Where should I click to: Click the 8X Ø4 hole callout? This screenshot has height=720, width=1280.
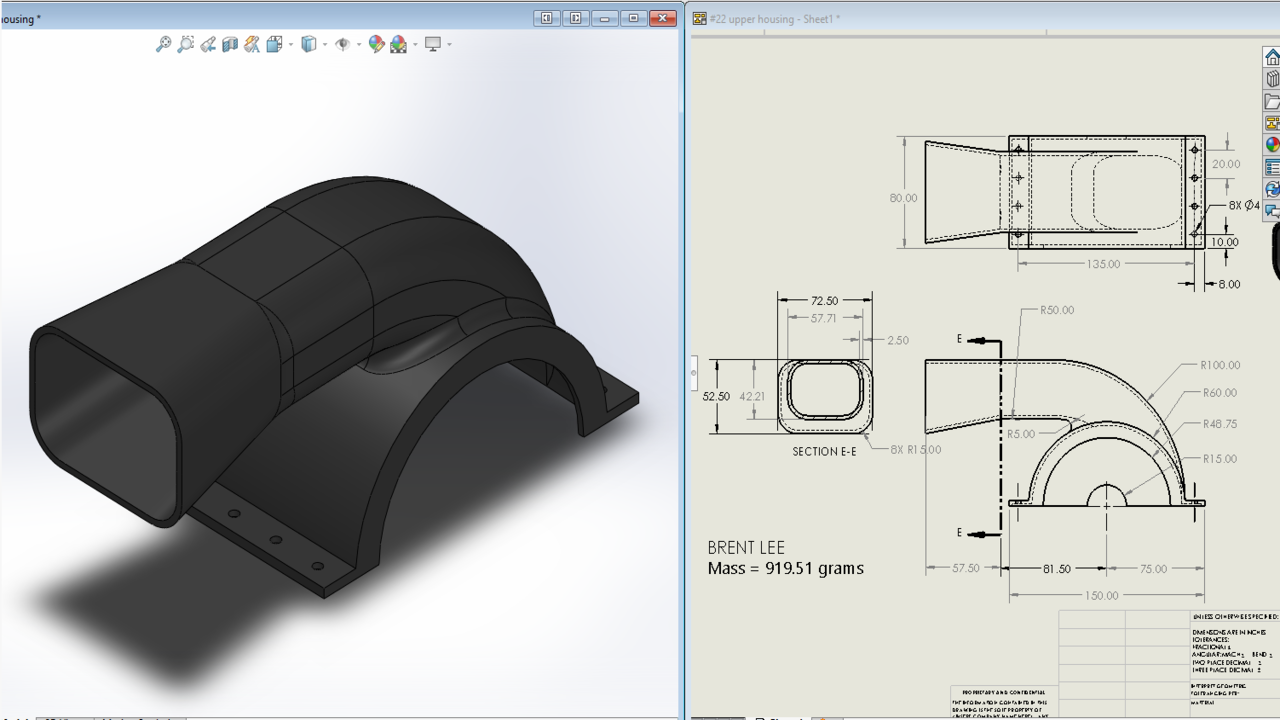tap(1245, 205)
